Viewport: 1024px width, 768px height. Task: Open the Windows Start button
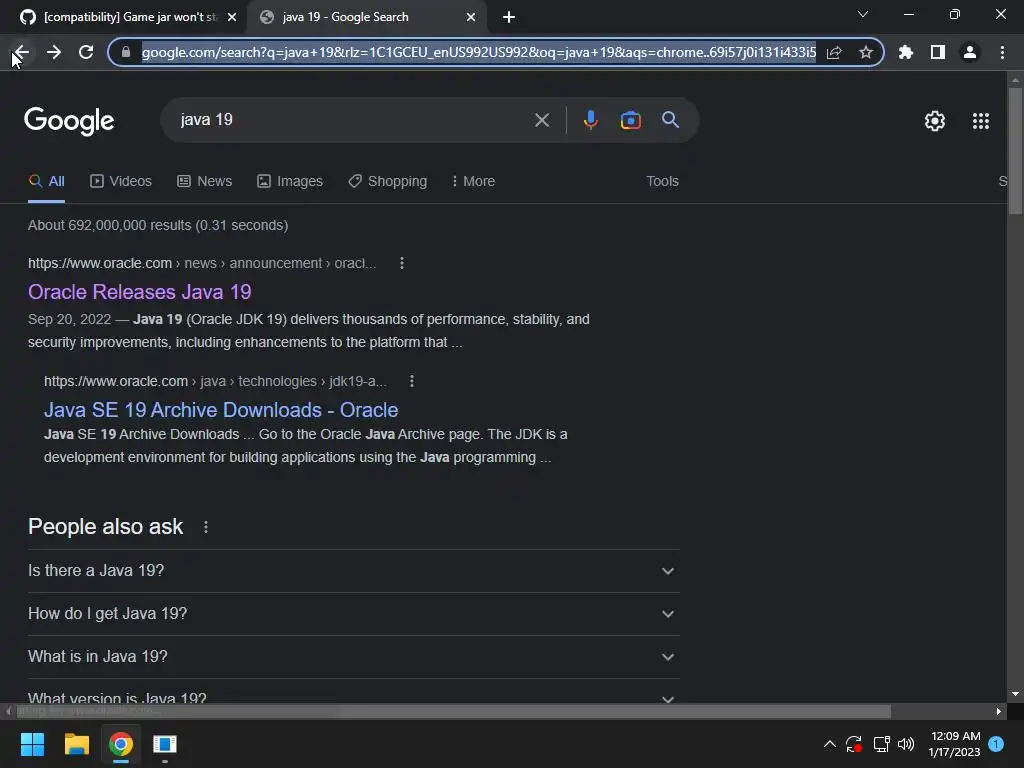pyautogui.click(x=32, y=744)
